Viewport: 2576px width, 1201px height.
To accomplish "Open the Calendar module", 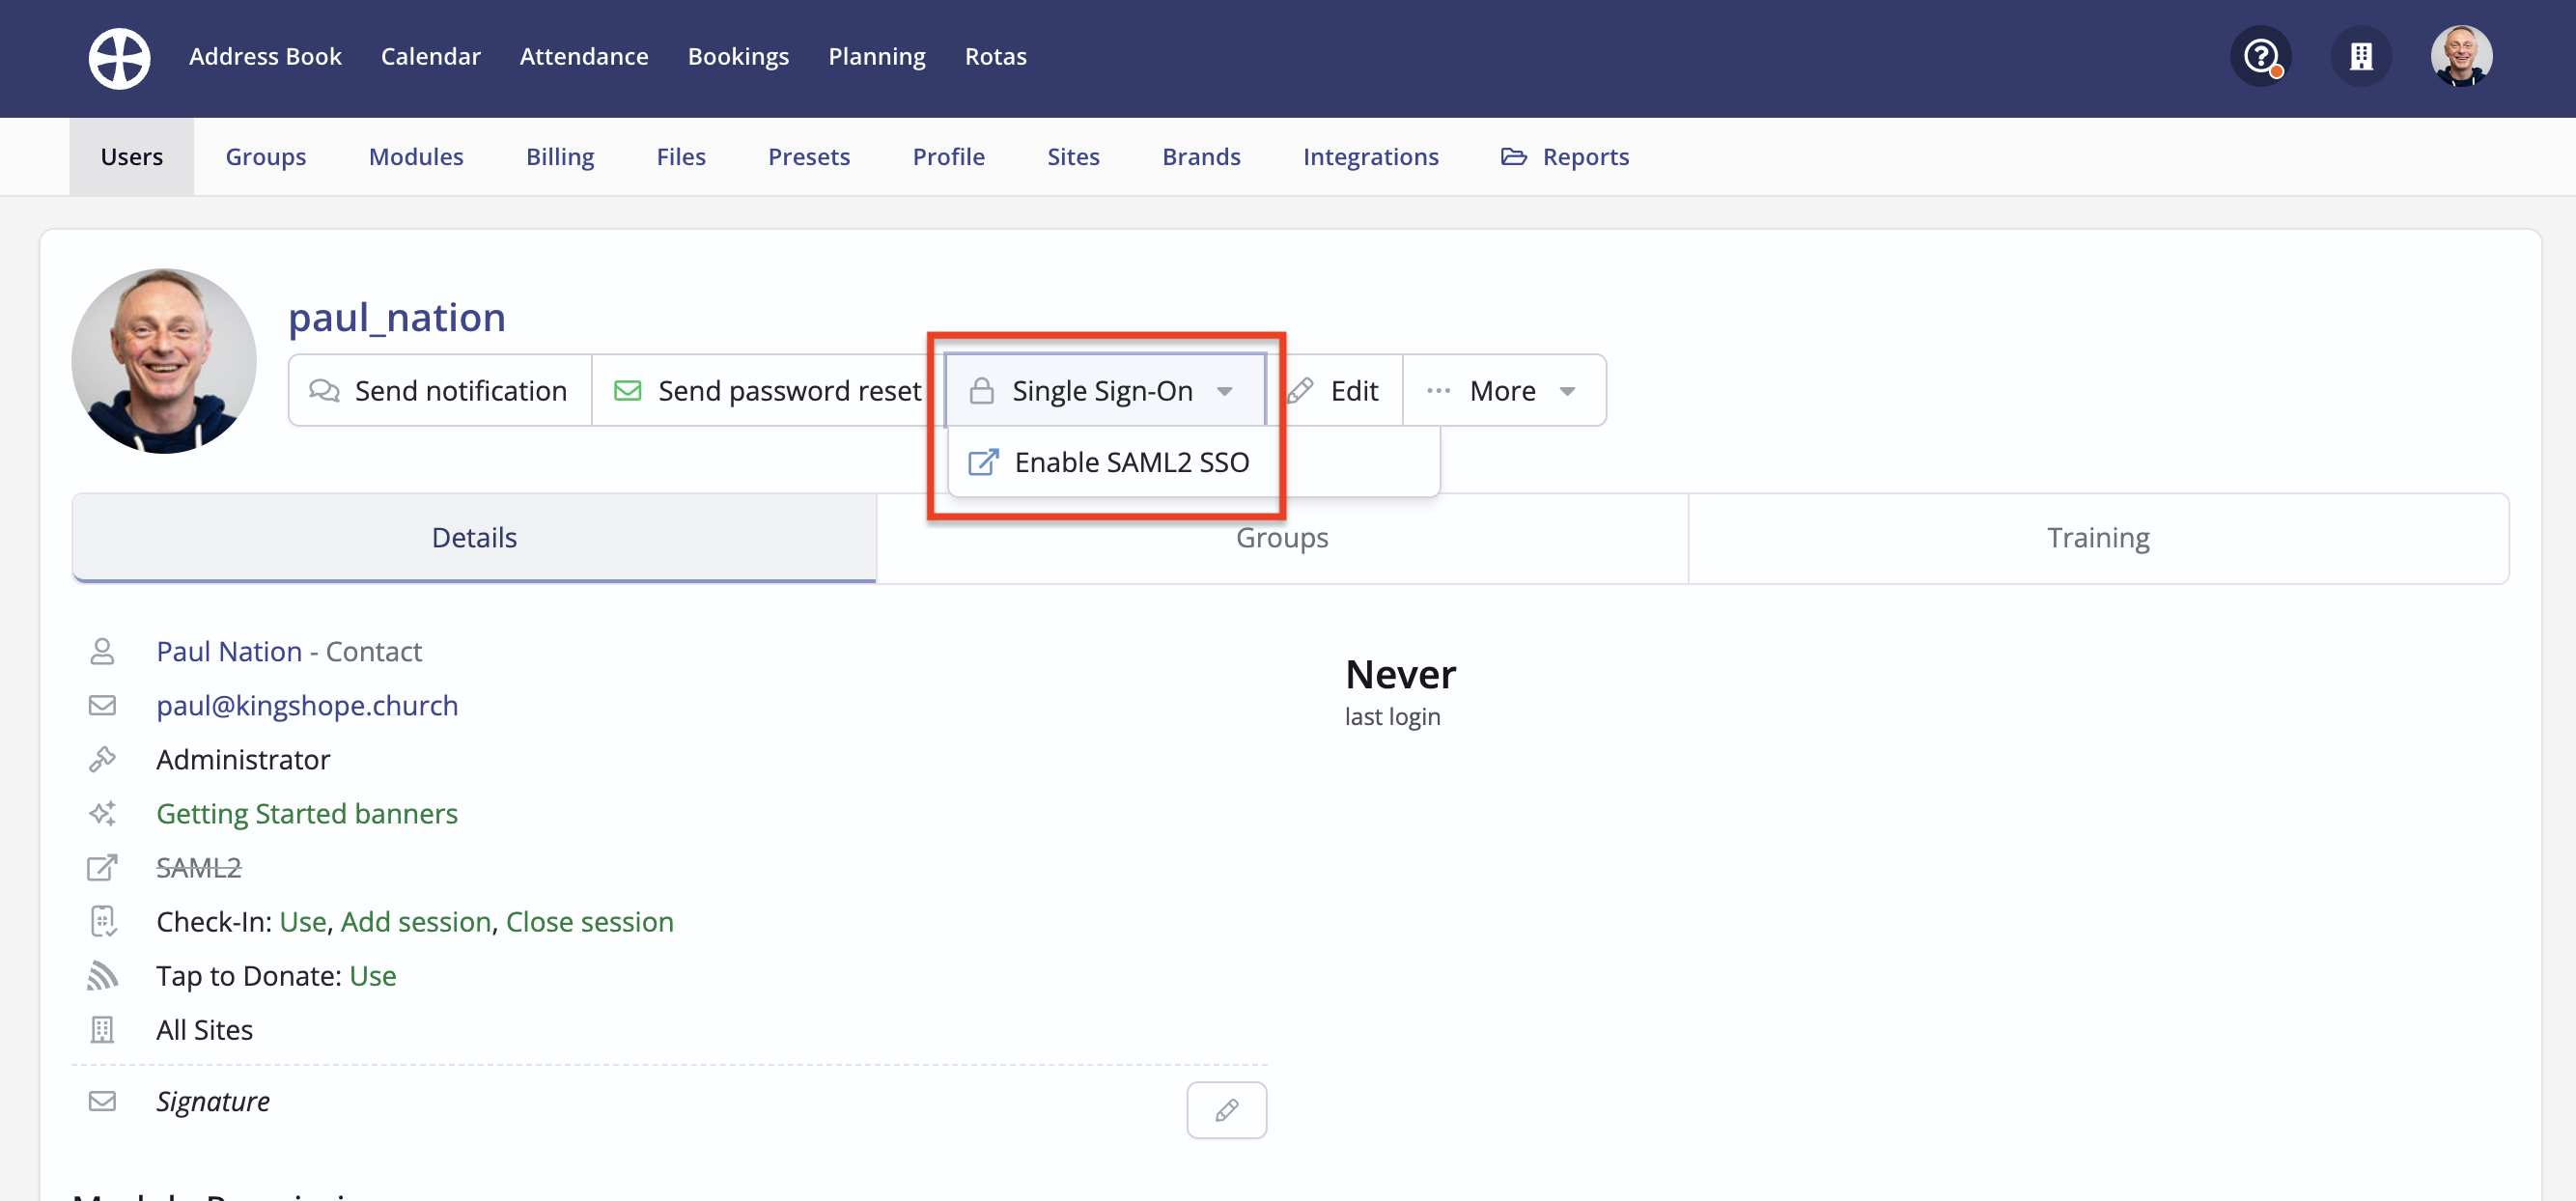I will point(430,56).
